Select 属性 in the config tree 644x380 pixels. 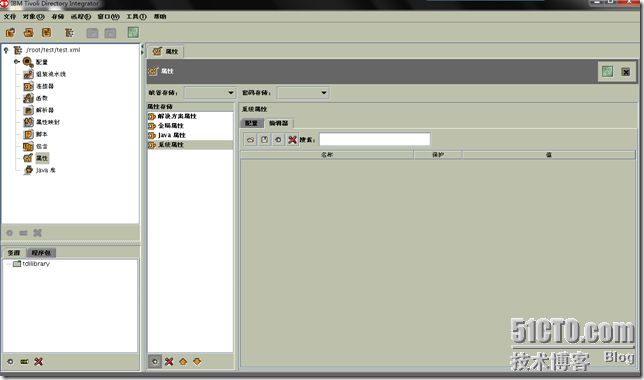click(x=42, y=158)
